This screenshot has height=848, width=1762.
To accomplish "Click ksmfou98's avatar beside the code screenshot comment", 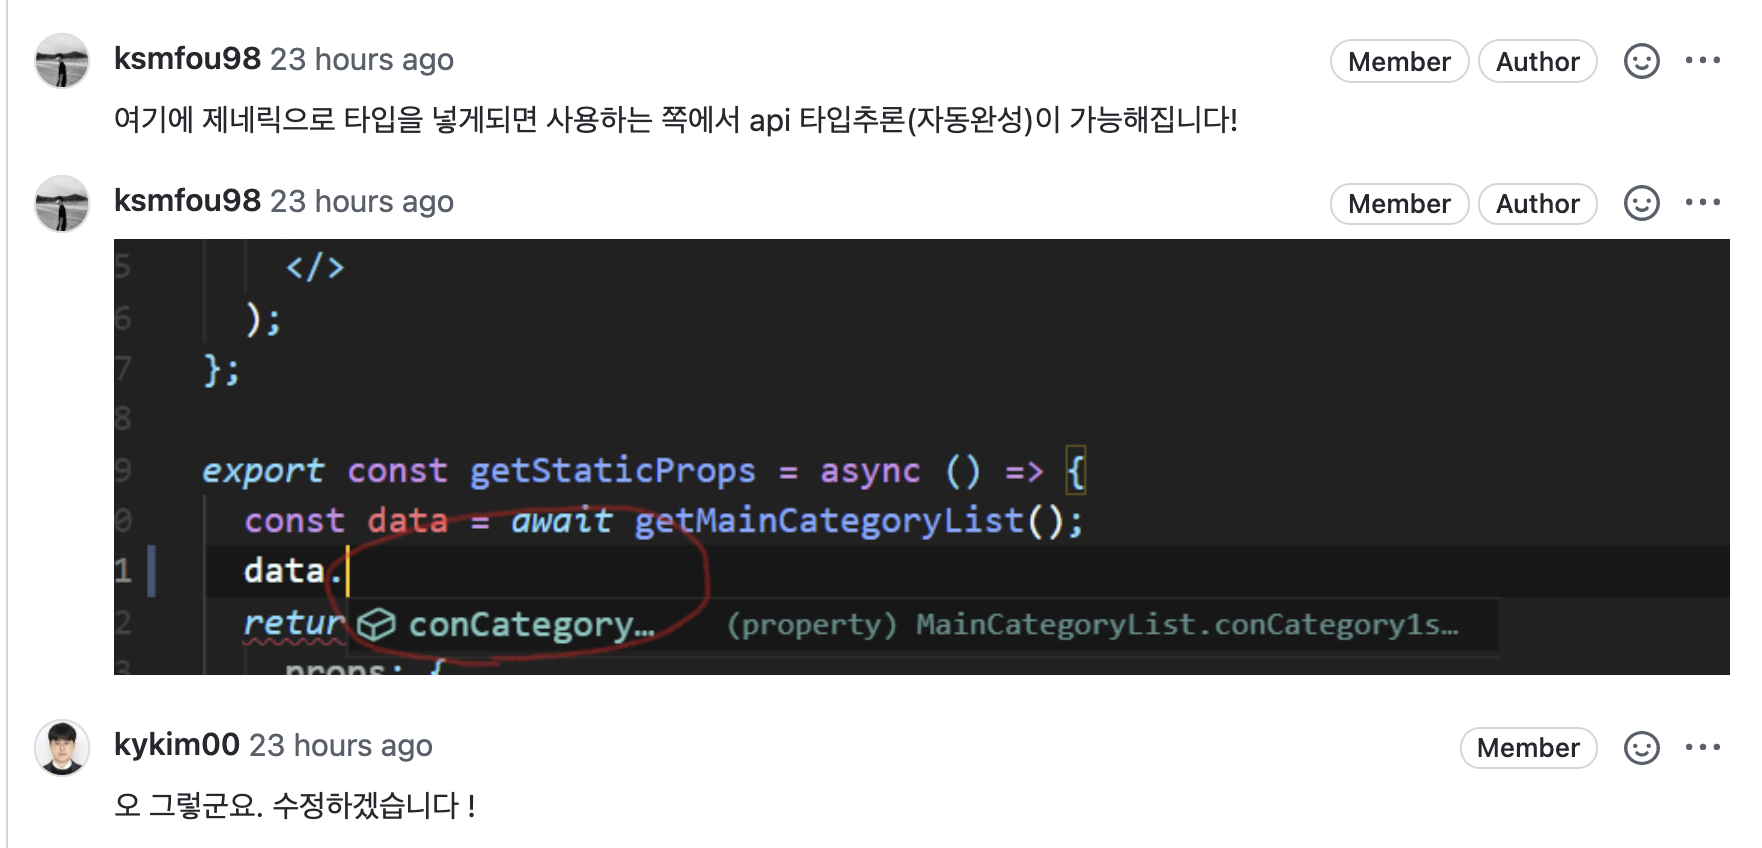I will pyautogui.click(x=62, y=204).
